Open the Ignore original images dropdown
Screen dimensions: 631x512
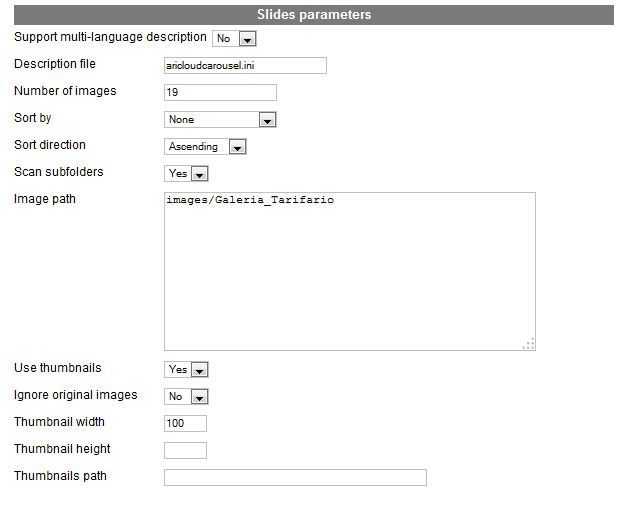pos(186,396)
